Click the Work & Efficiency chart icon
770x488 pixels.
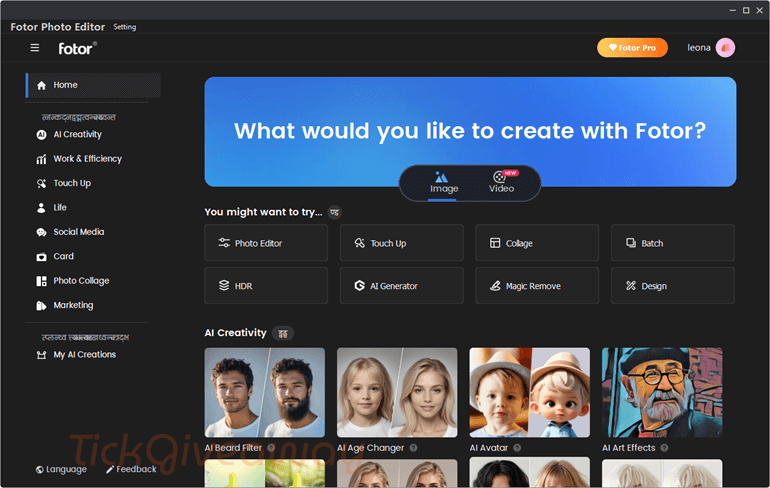(41, 159)
